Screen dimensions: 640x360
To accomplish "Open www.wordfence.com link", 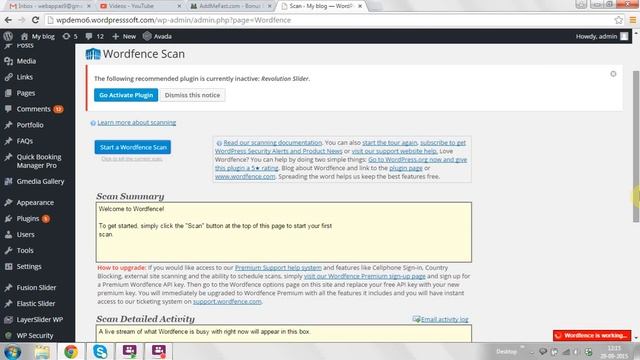I will point(245,177).
